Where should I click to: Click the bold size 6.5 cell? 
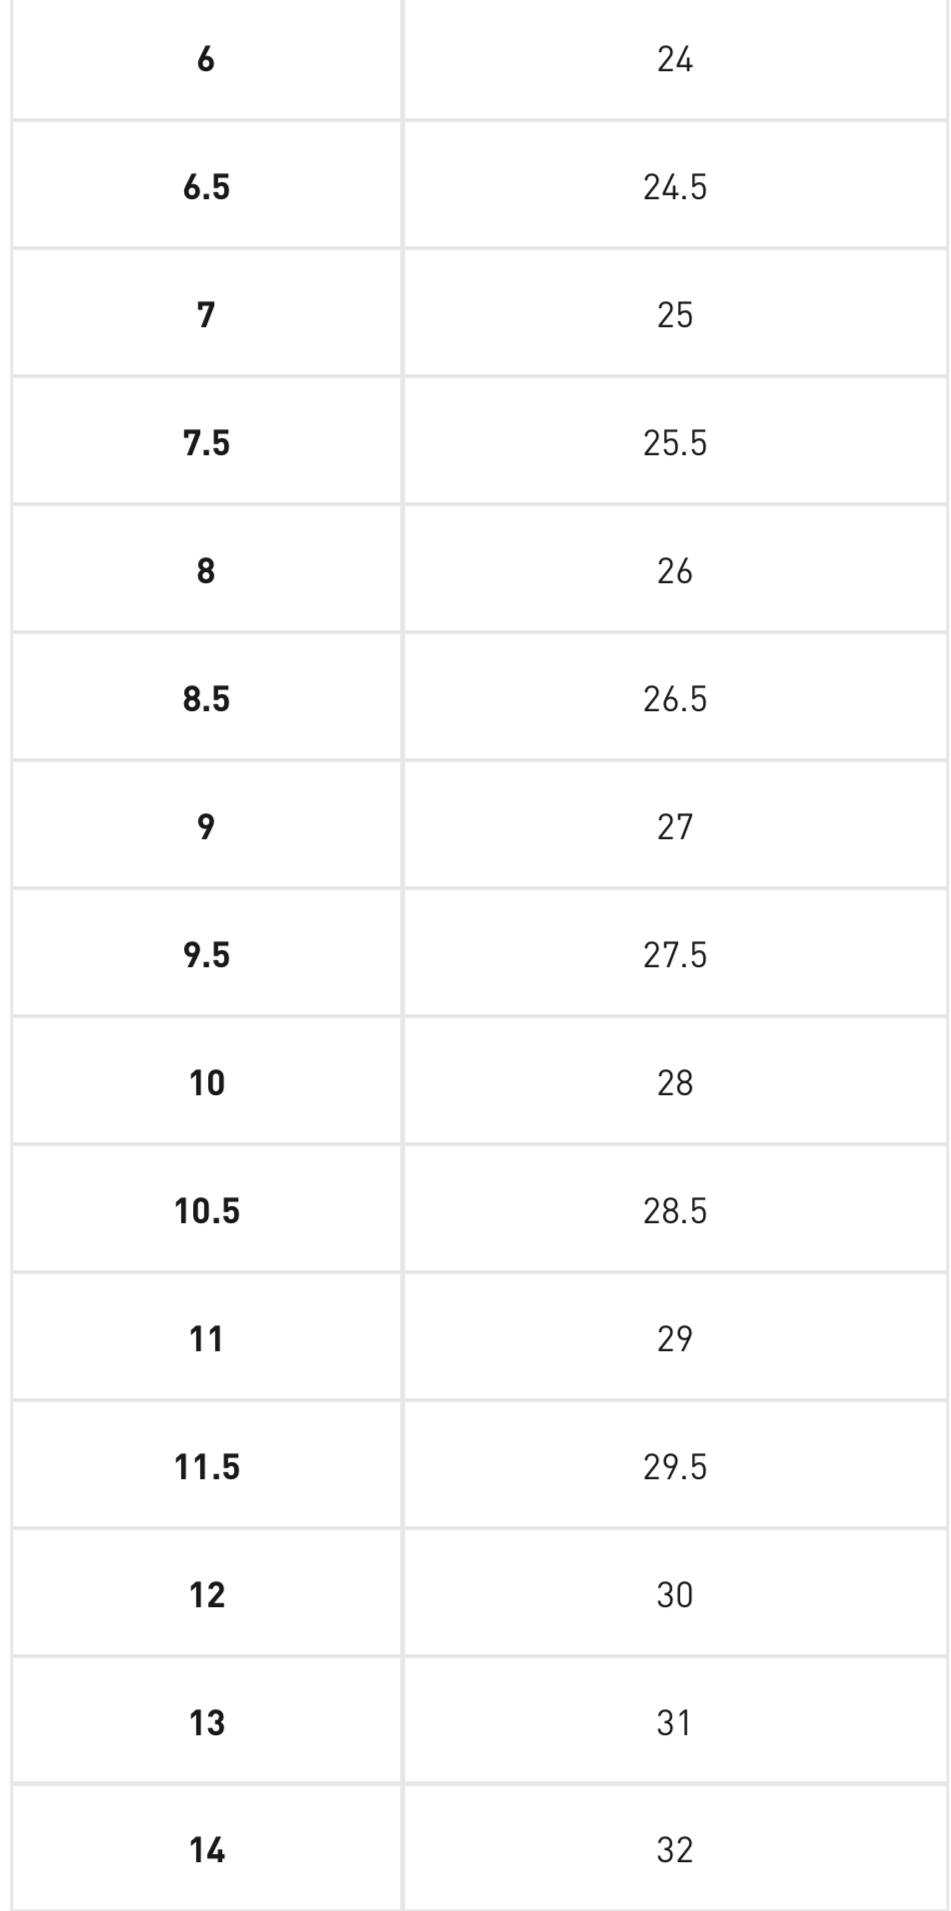click(206, 188)
